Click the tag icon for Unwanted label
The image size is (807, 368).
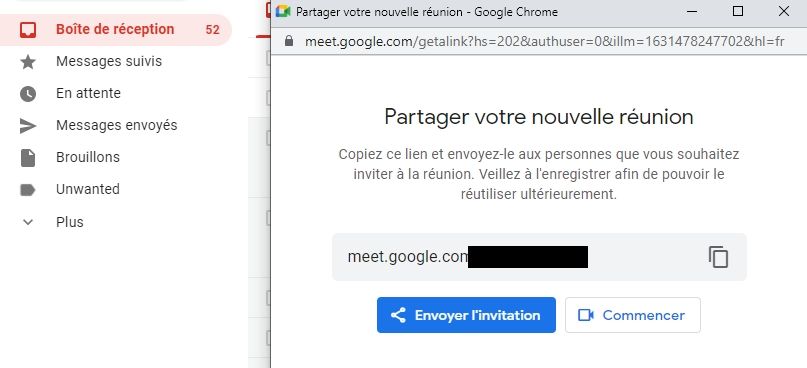click(28, 190)
